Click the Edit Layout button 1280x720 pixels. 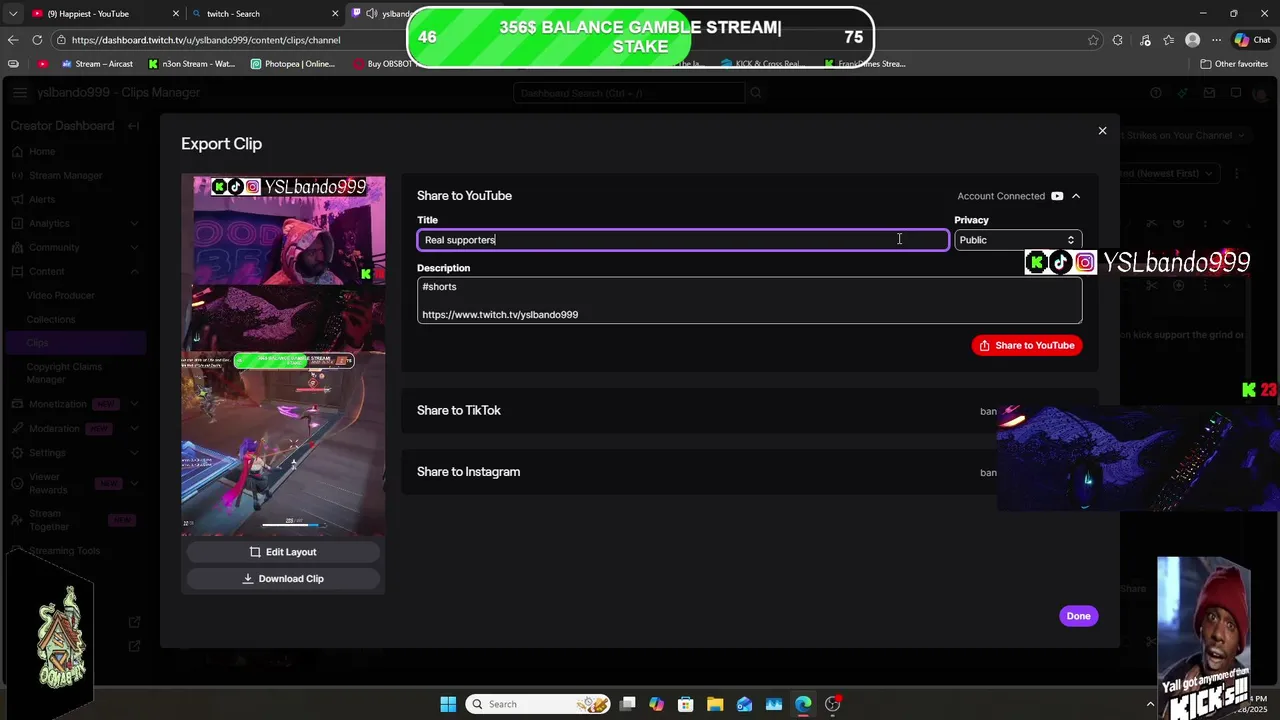tap(283, 552)
